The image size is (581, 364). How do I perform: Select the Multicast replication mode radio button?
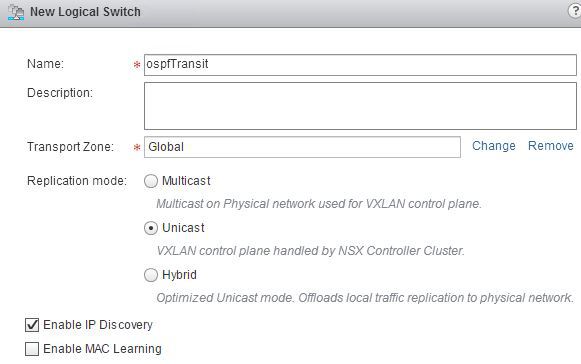[x=151, y=181]
